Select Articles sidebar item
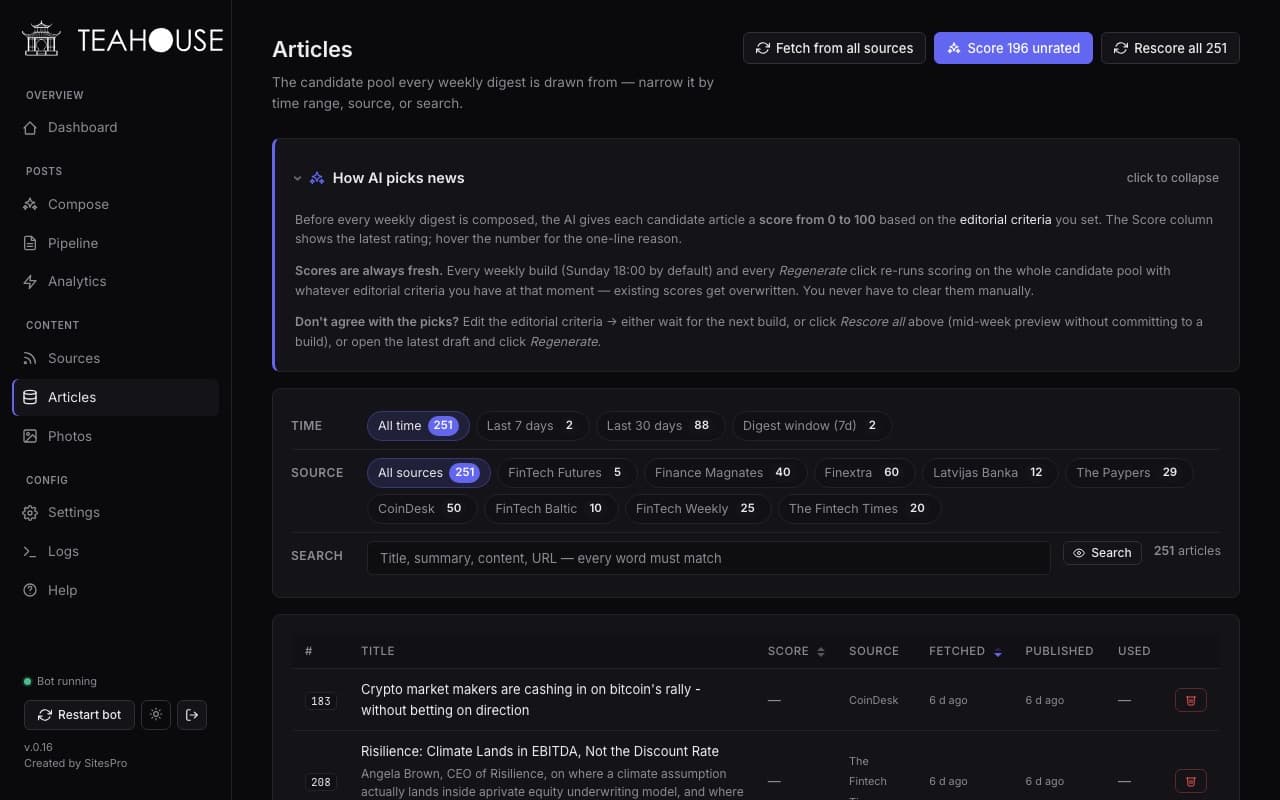The height and width of the screenshot is (800, 1280). click(116, 397)
